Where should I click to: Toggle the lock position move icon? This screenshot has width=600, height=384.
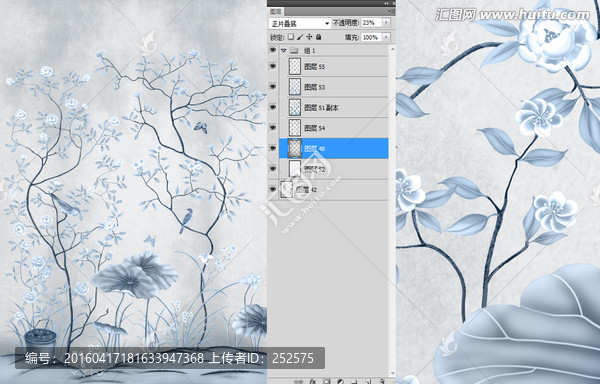[309, 37]
